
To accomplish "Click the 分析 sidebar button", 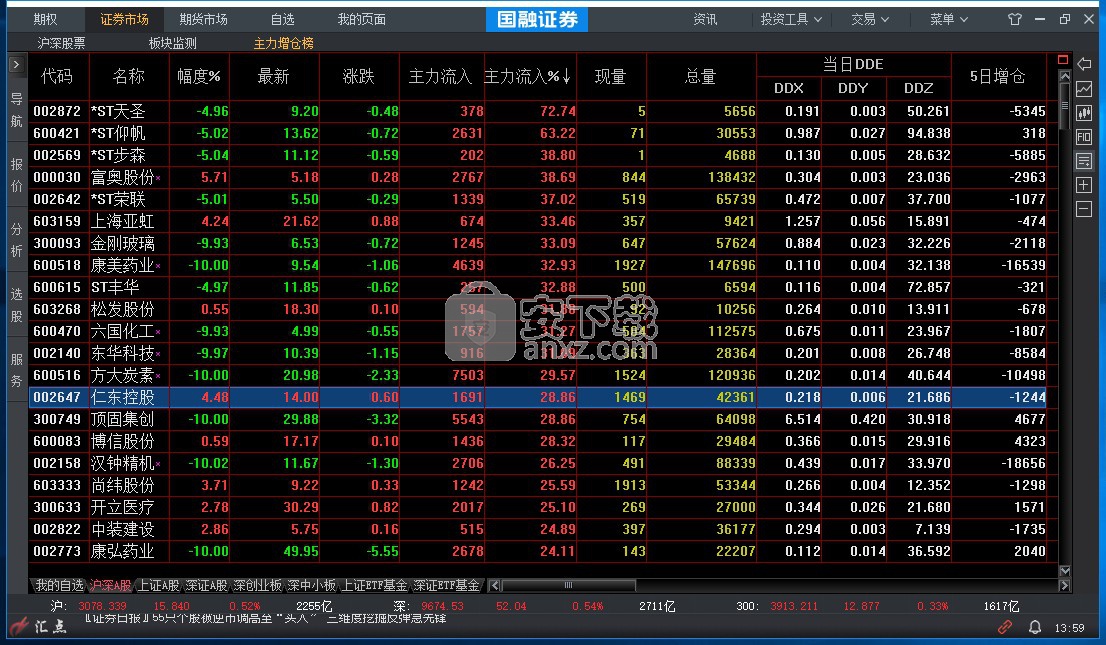I will point(16,240).
